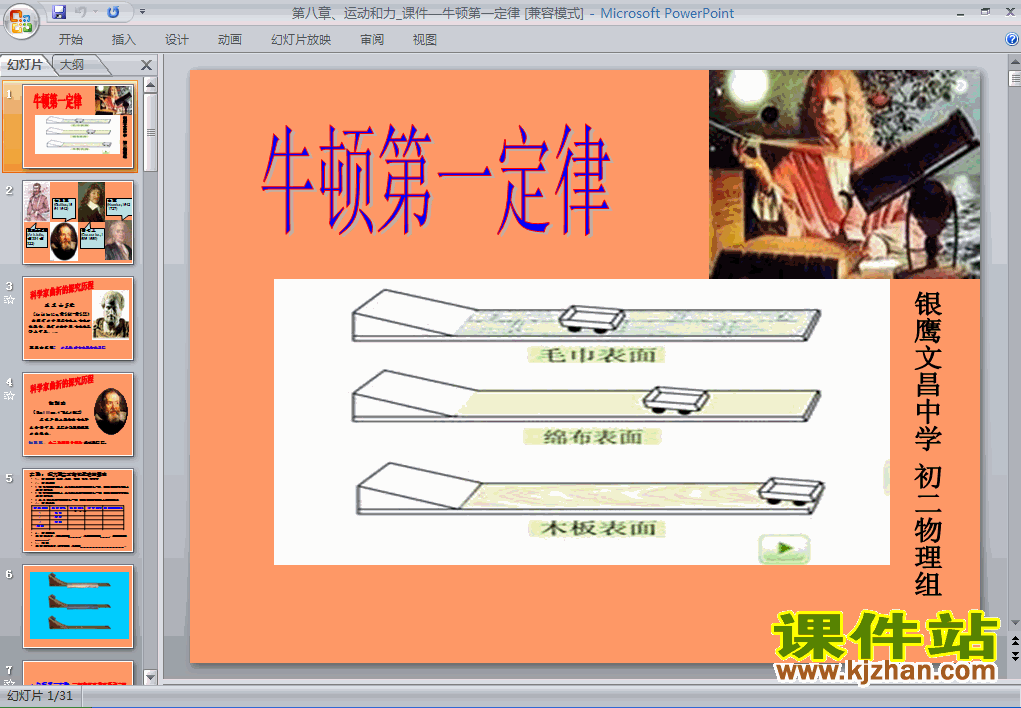Click the thumbnail pane scroll up arrow
Viewport: 1021px width, 708px height.
click(x=150, y=85)
